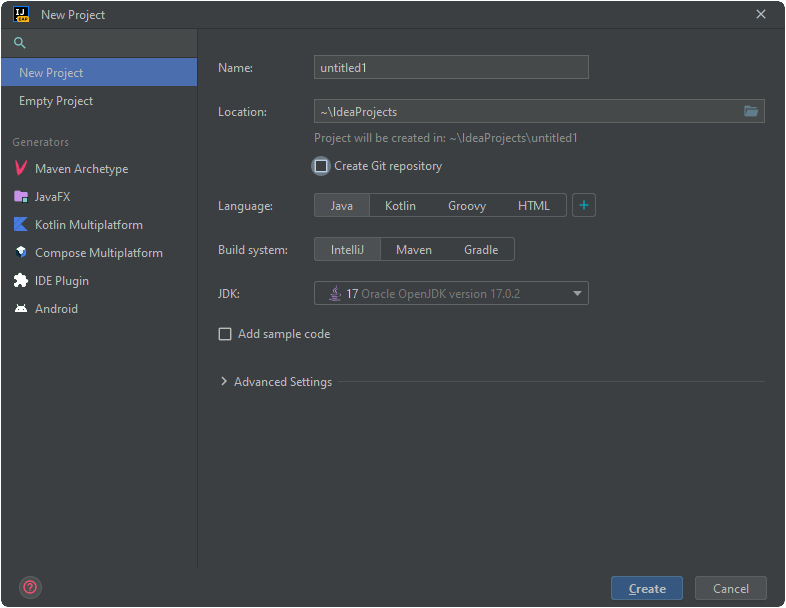Choose Kotlin Multiplatform generator label
786x608 pixels.
tap(89, 225)
